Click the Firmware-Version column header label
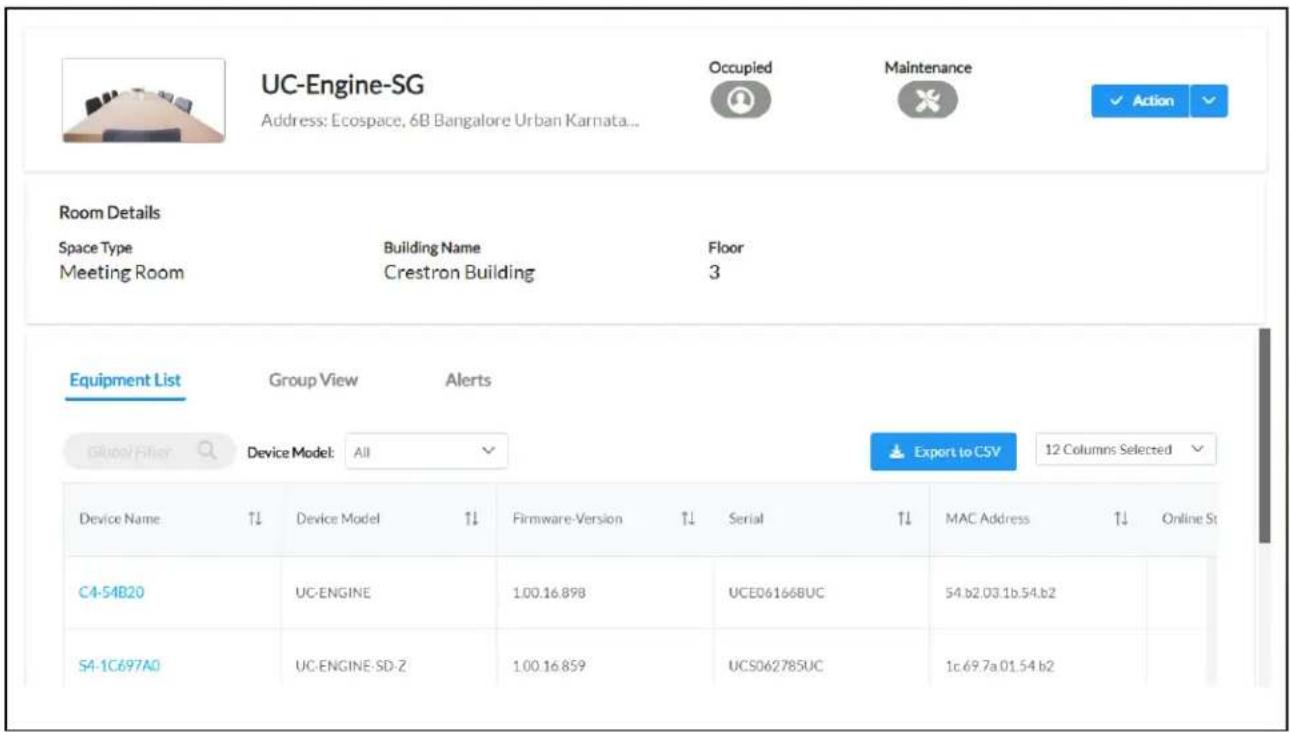1290x732 pixels. coord(567,519)
